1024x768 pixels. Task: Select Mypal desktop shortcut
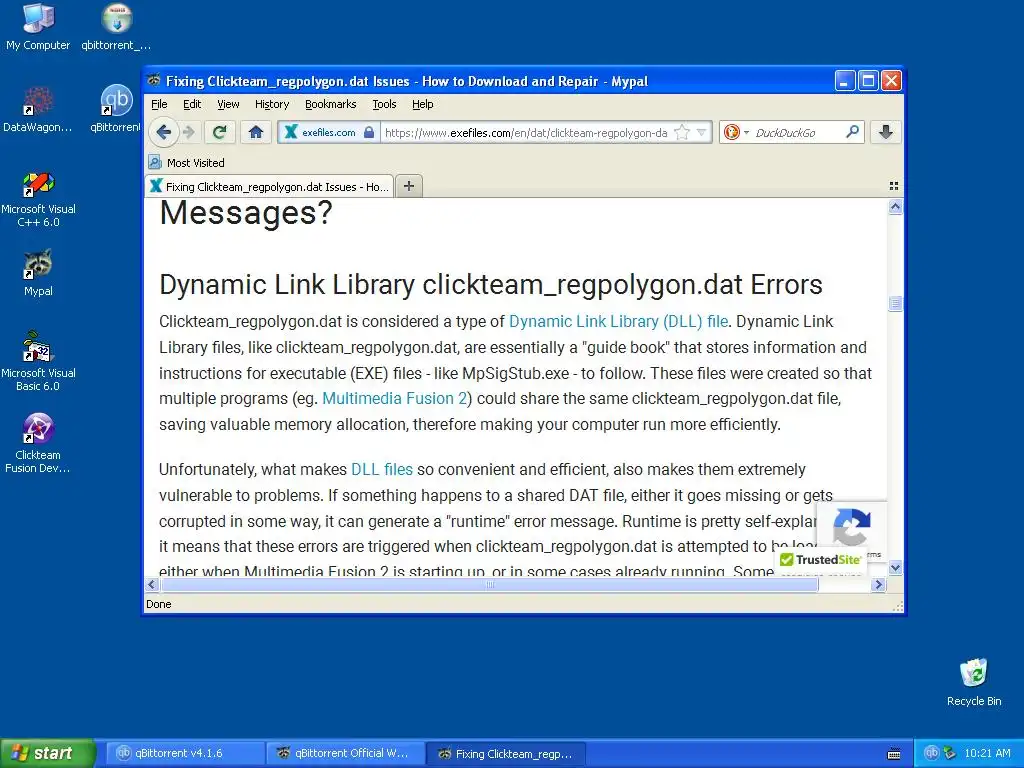click(38, 273)
